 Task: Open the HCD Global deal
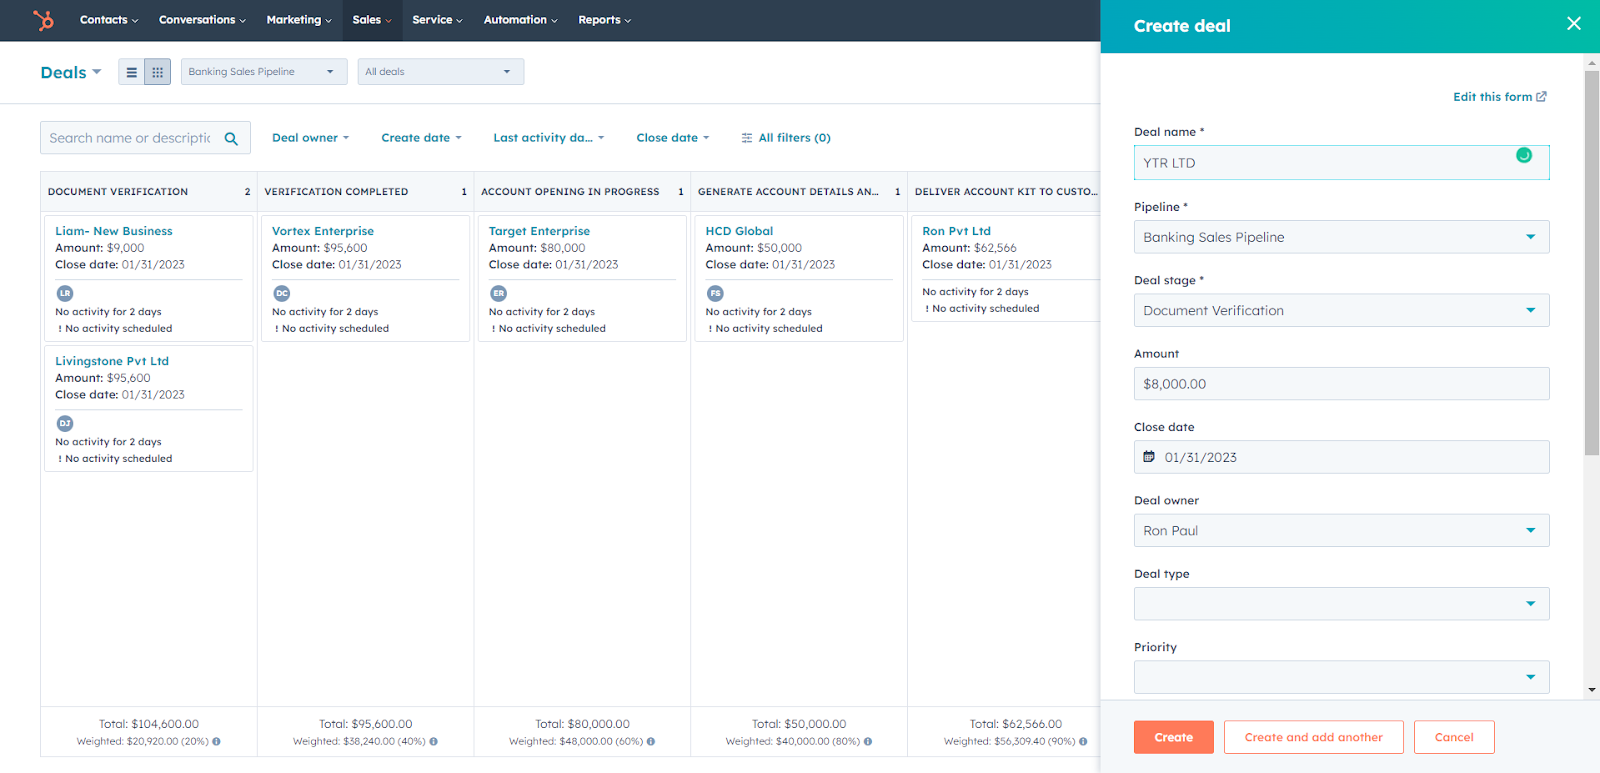pos(739,231)
